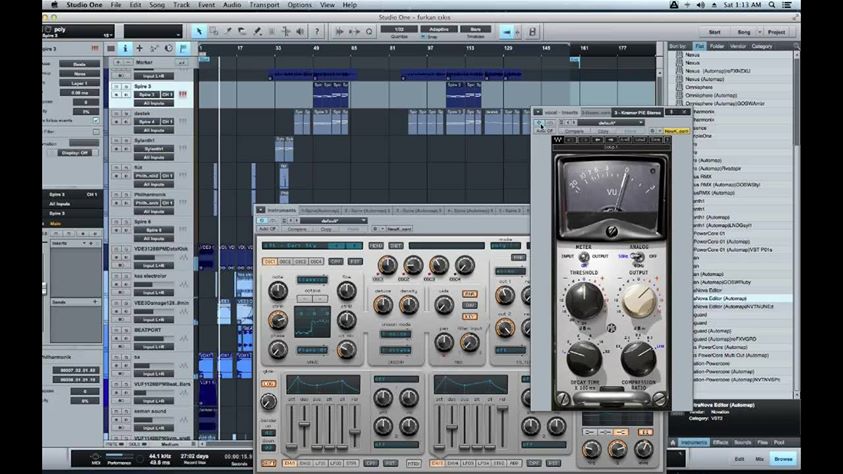Enable OSC4 in Spire oscillator selector
The width and height of the screenshot is (843, 474).
(316, 261)
